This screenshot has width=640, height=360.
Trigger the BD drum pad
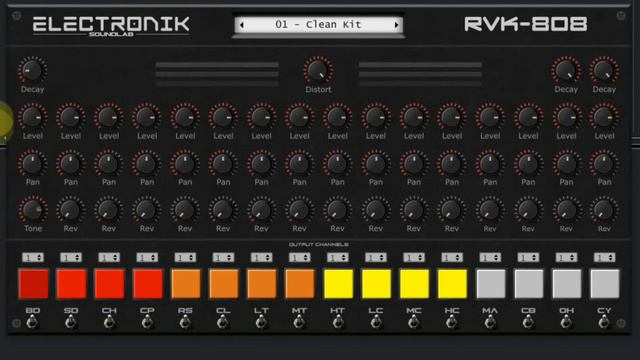tap(33, 284)
